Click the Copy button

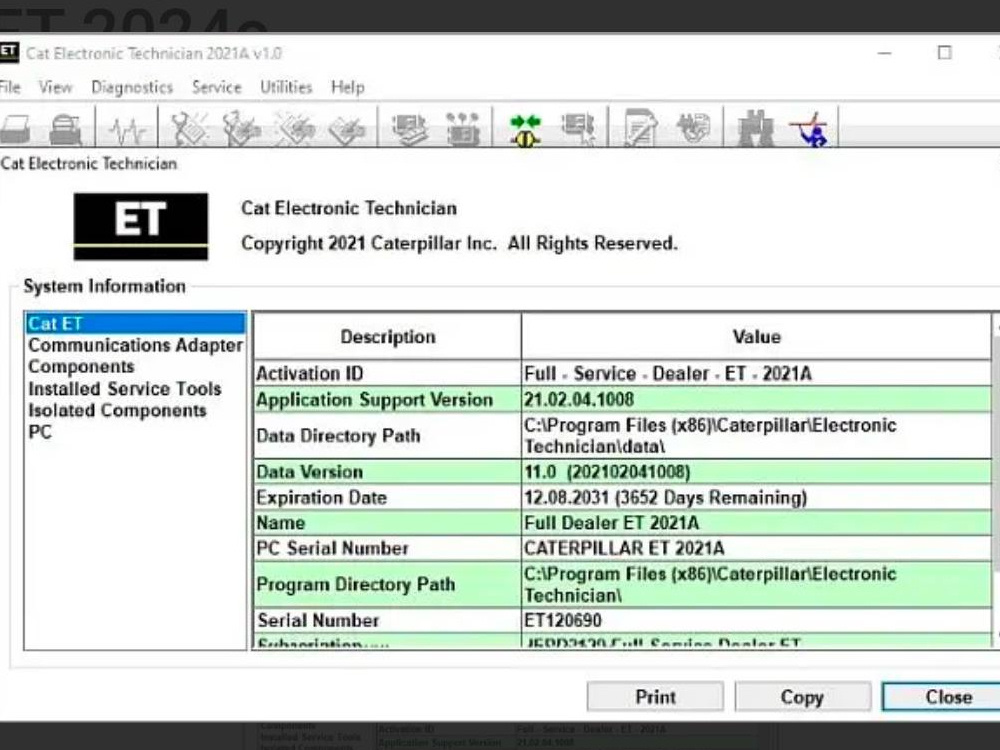tap(802, 696)
